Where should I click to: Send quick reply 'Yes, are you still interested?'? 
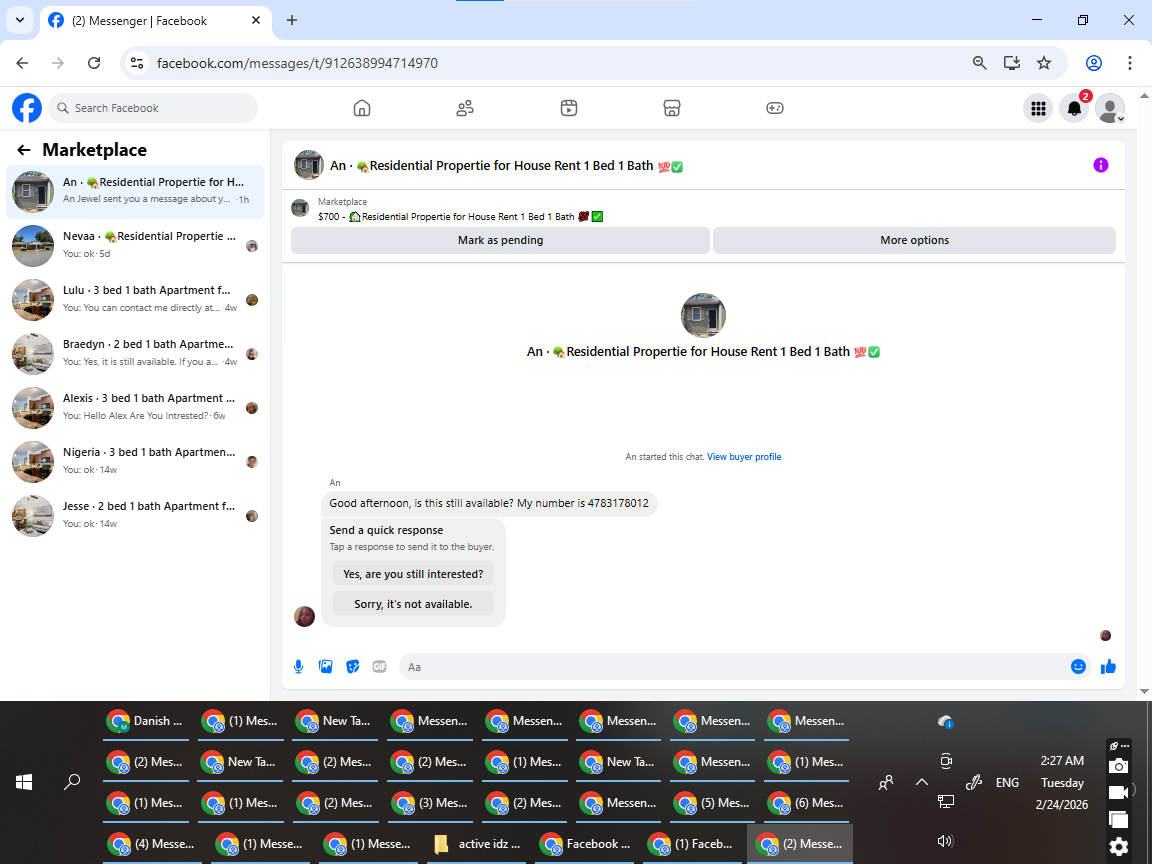point(413,574)
